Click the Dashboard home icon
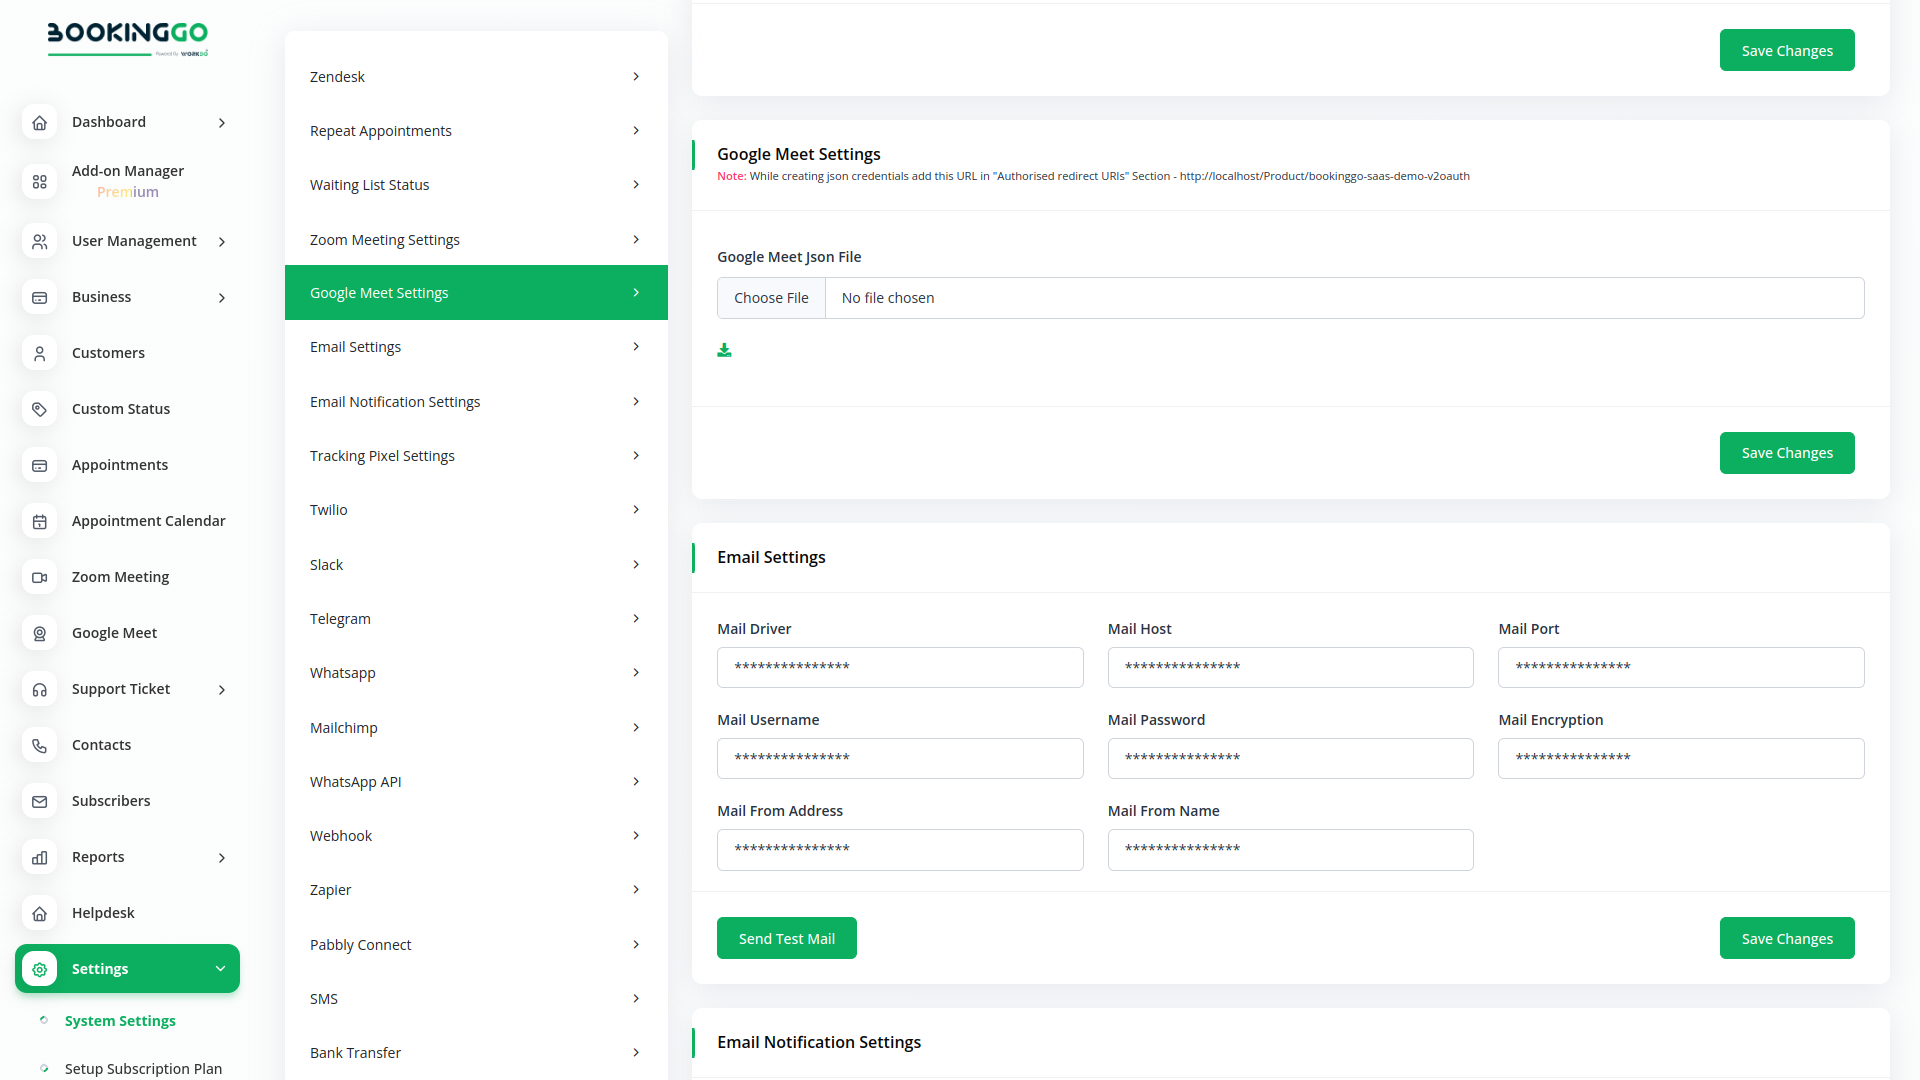 (x=39, y=122)
